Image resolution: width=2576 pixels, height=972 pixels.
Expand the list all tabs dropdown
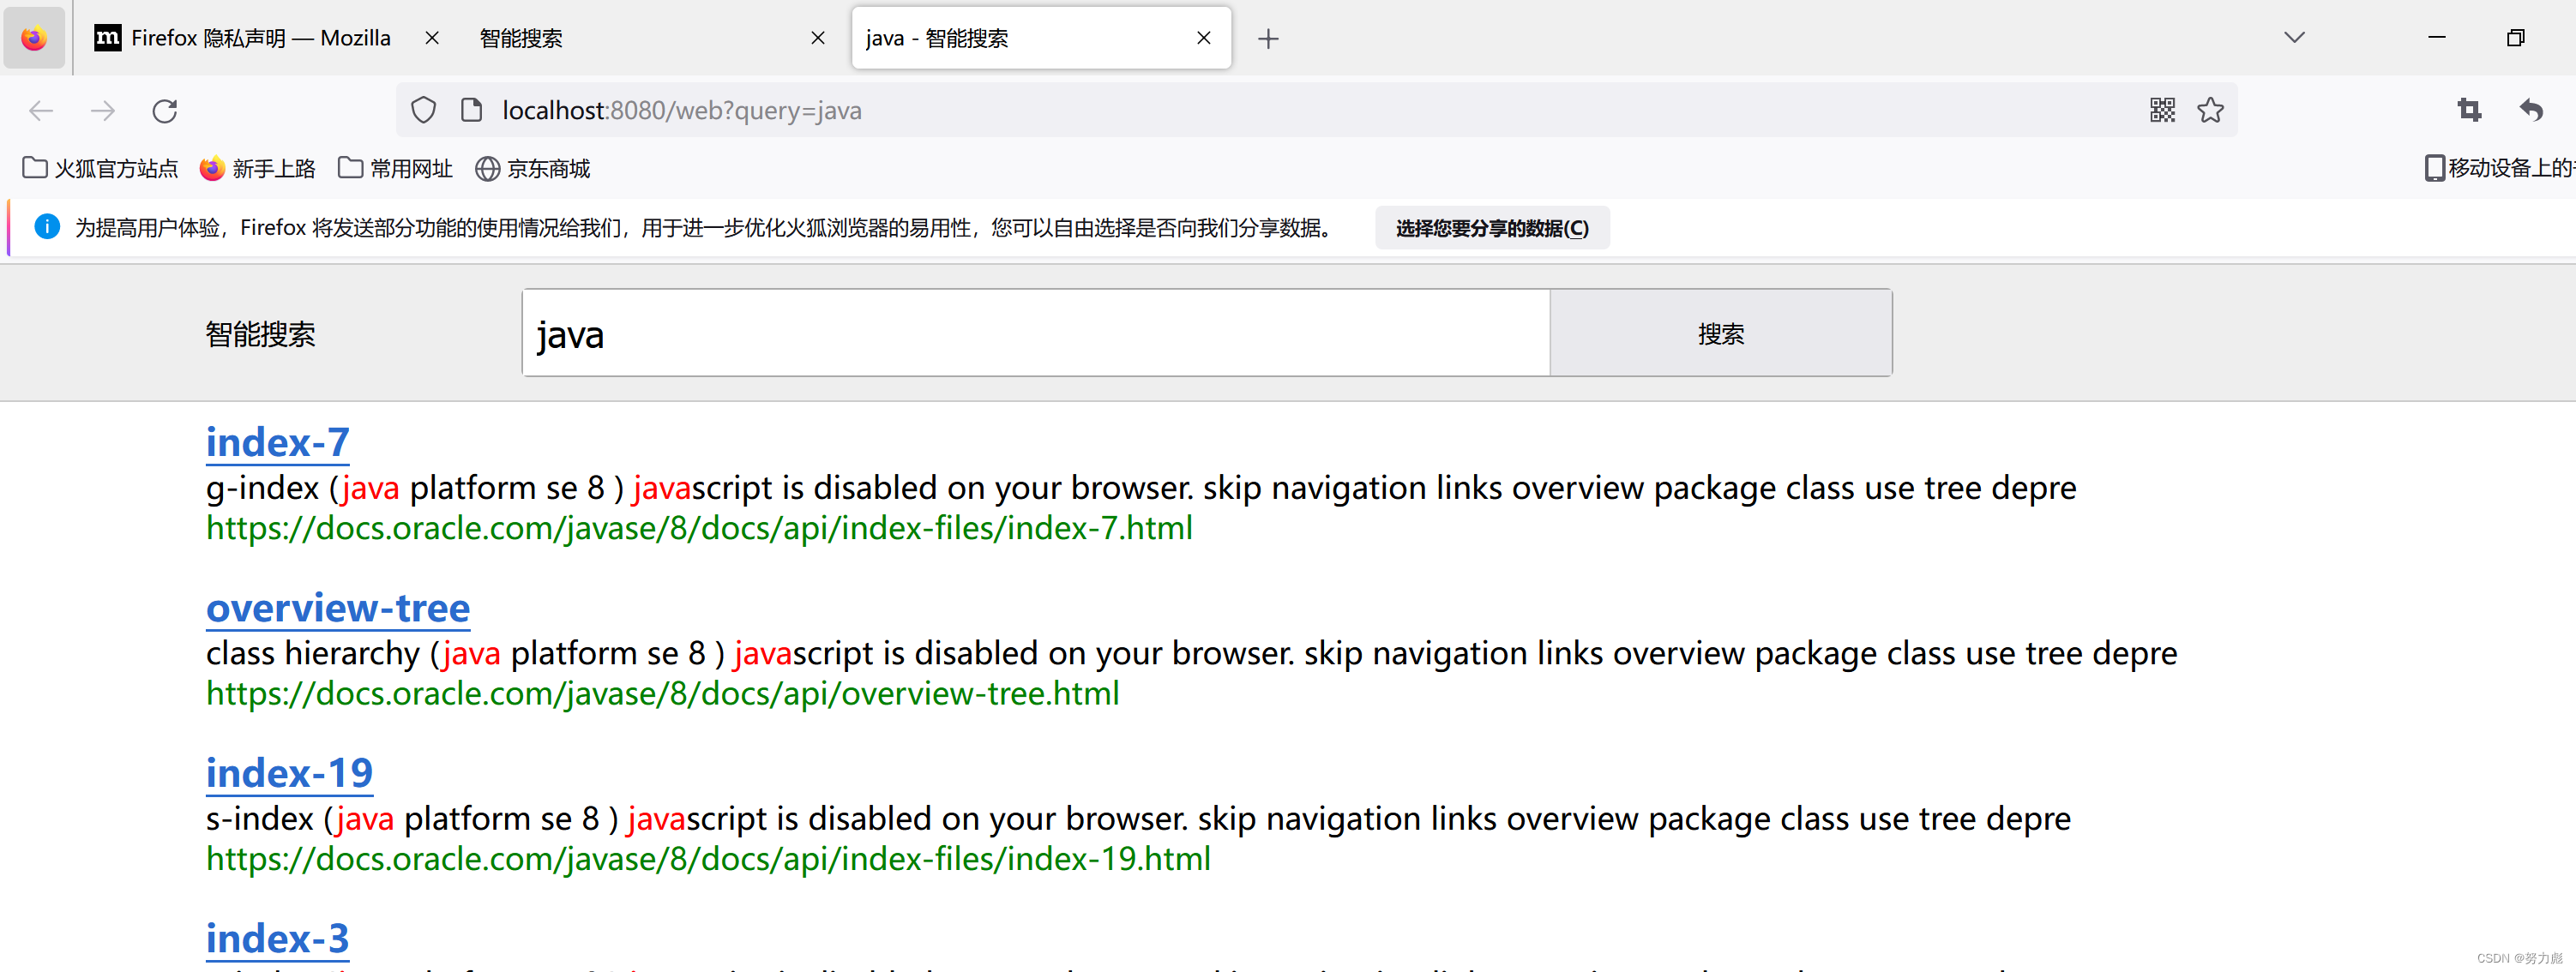2294,38
